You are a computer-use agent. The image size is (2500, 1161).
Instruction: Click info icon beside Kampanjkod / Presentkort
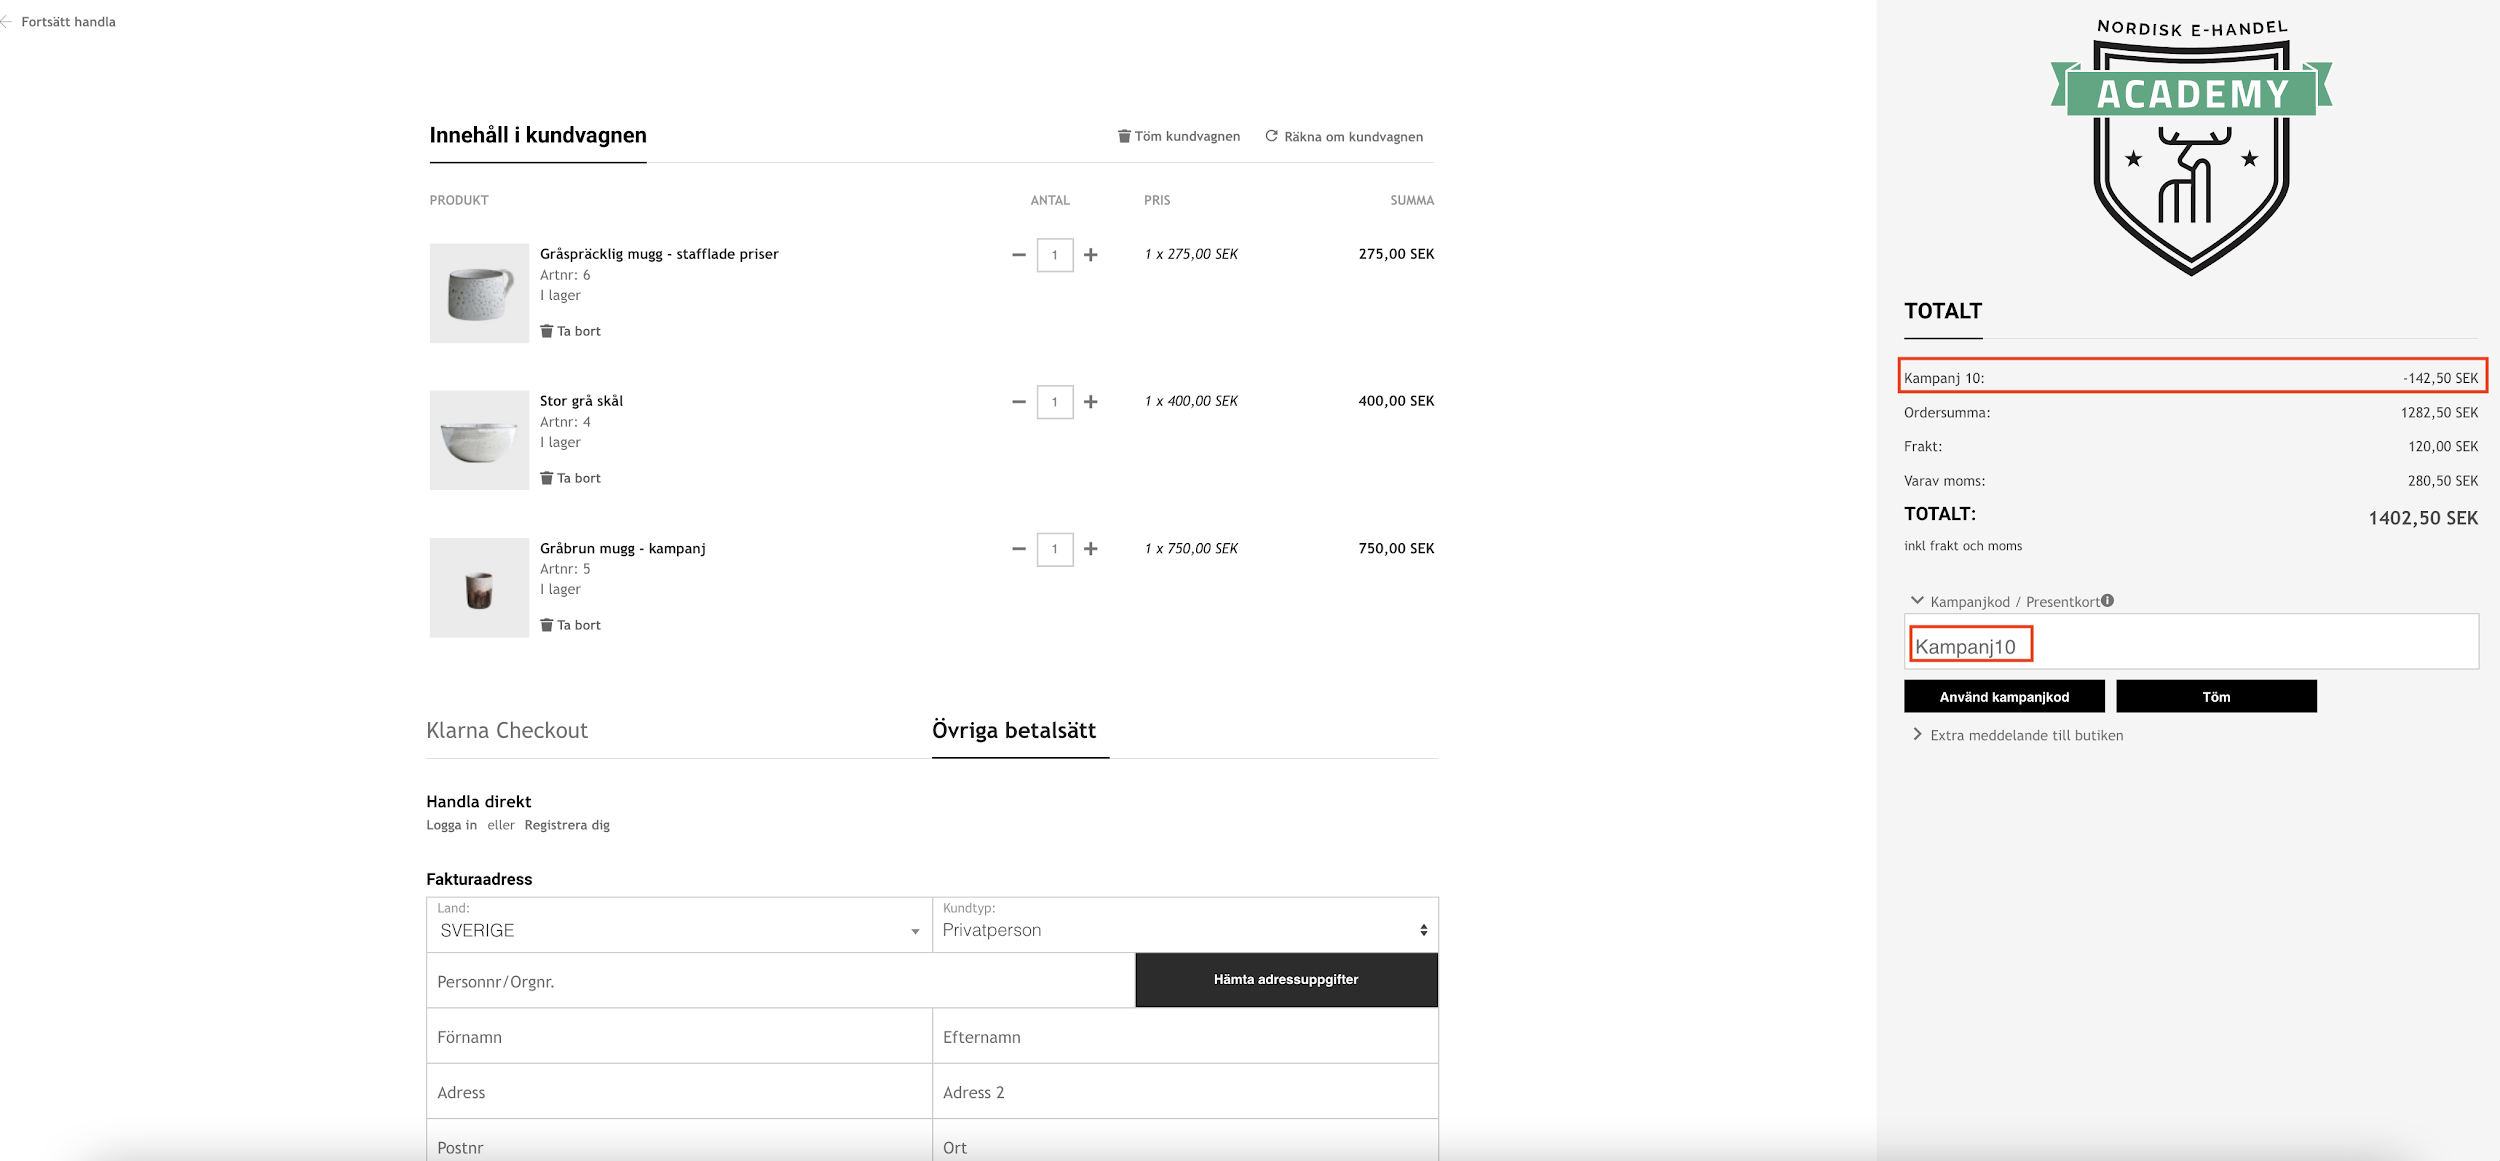pyautogui.click(x=2107, y=601)
